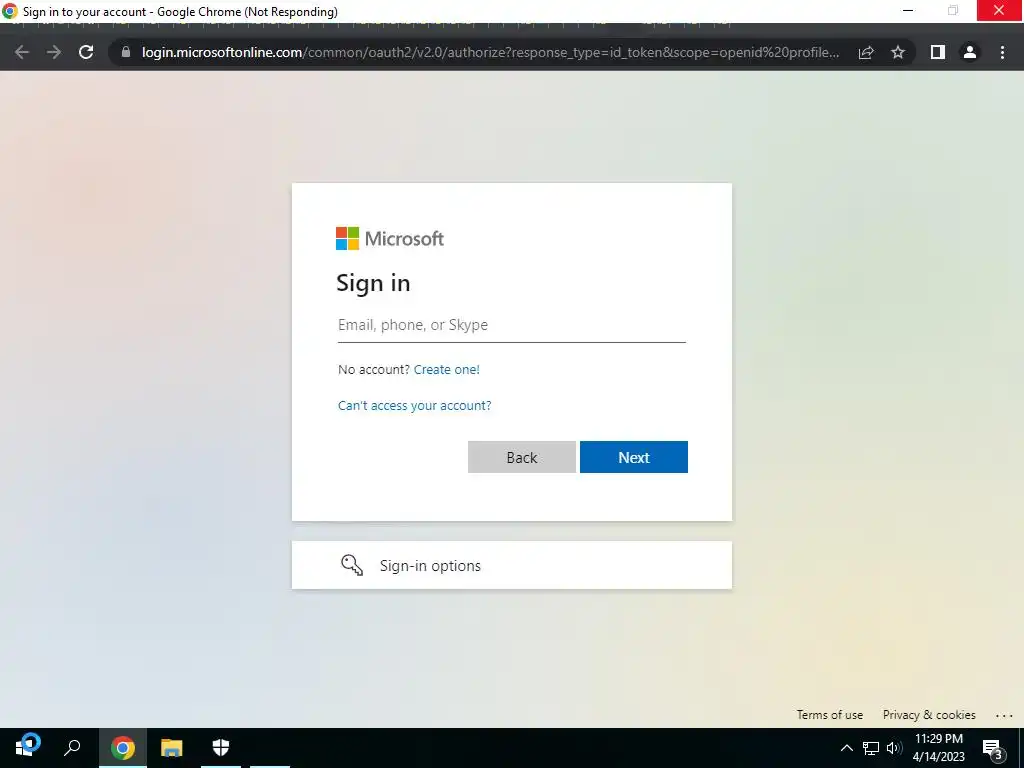This screenshot has height=768, width=1024.
Task: Click Chrome icon in taskbar
Action: 123,748
